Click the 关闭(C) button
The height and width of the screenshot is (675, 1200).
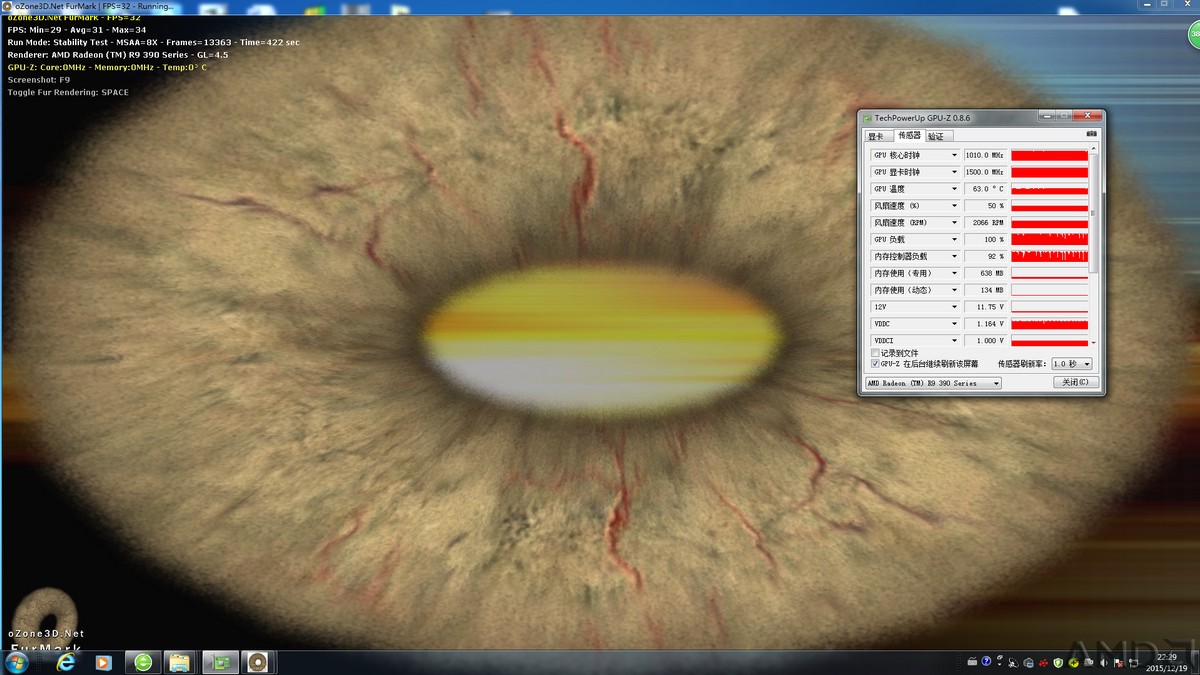1076,382
